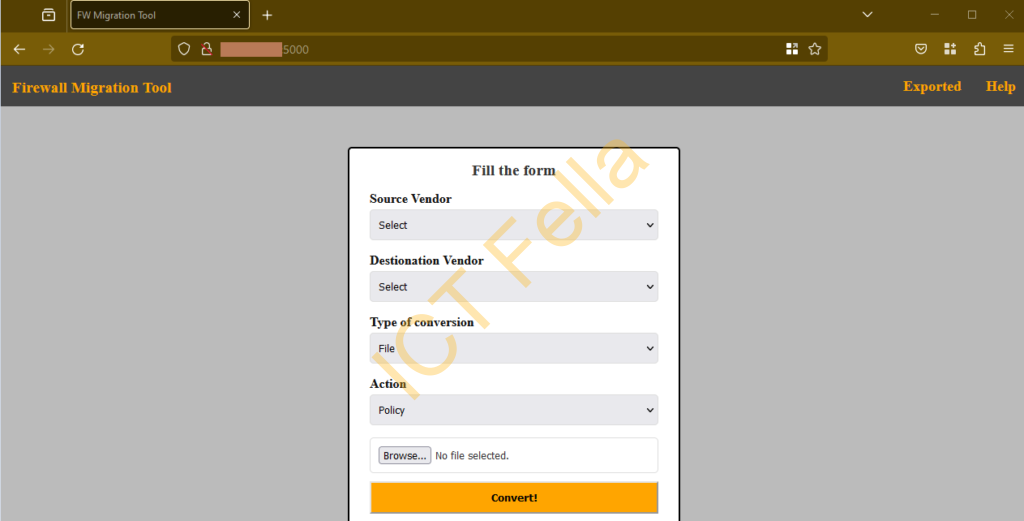
Task: Open the Firewall Migration Tool home link
Action: tap(91, 87)
